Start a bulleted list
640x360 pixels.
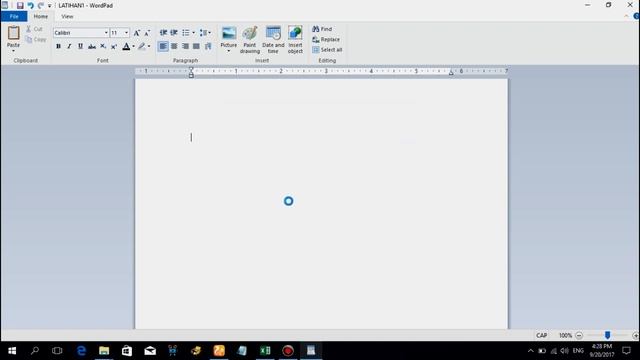186,33
